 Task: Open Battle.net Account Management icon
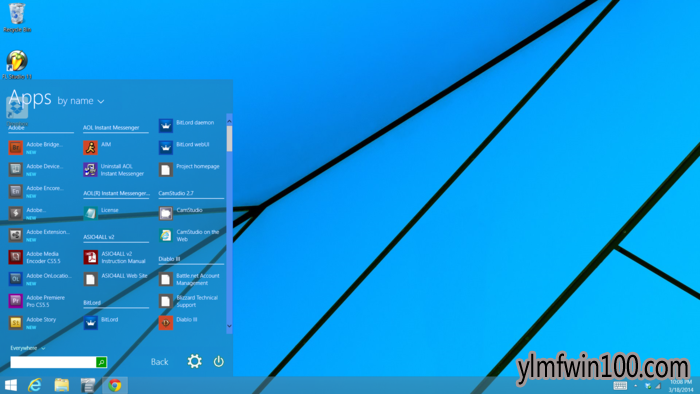click(166, 278)
